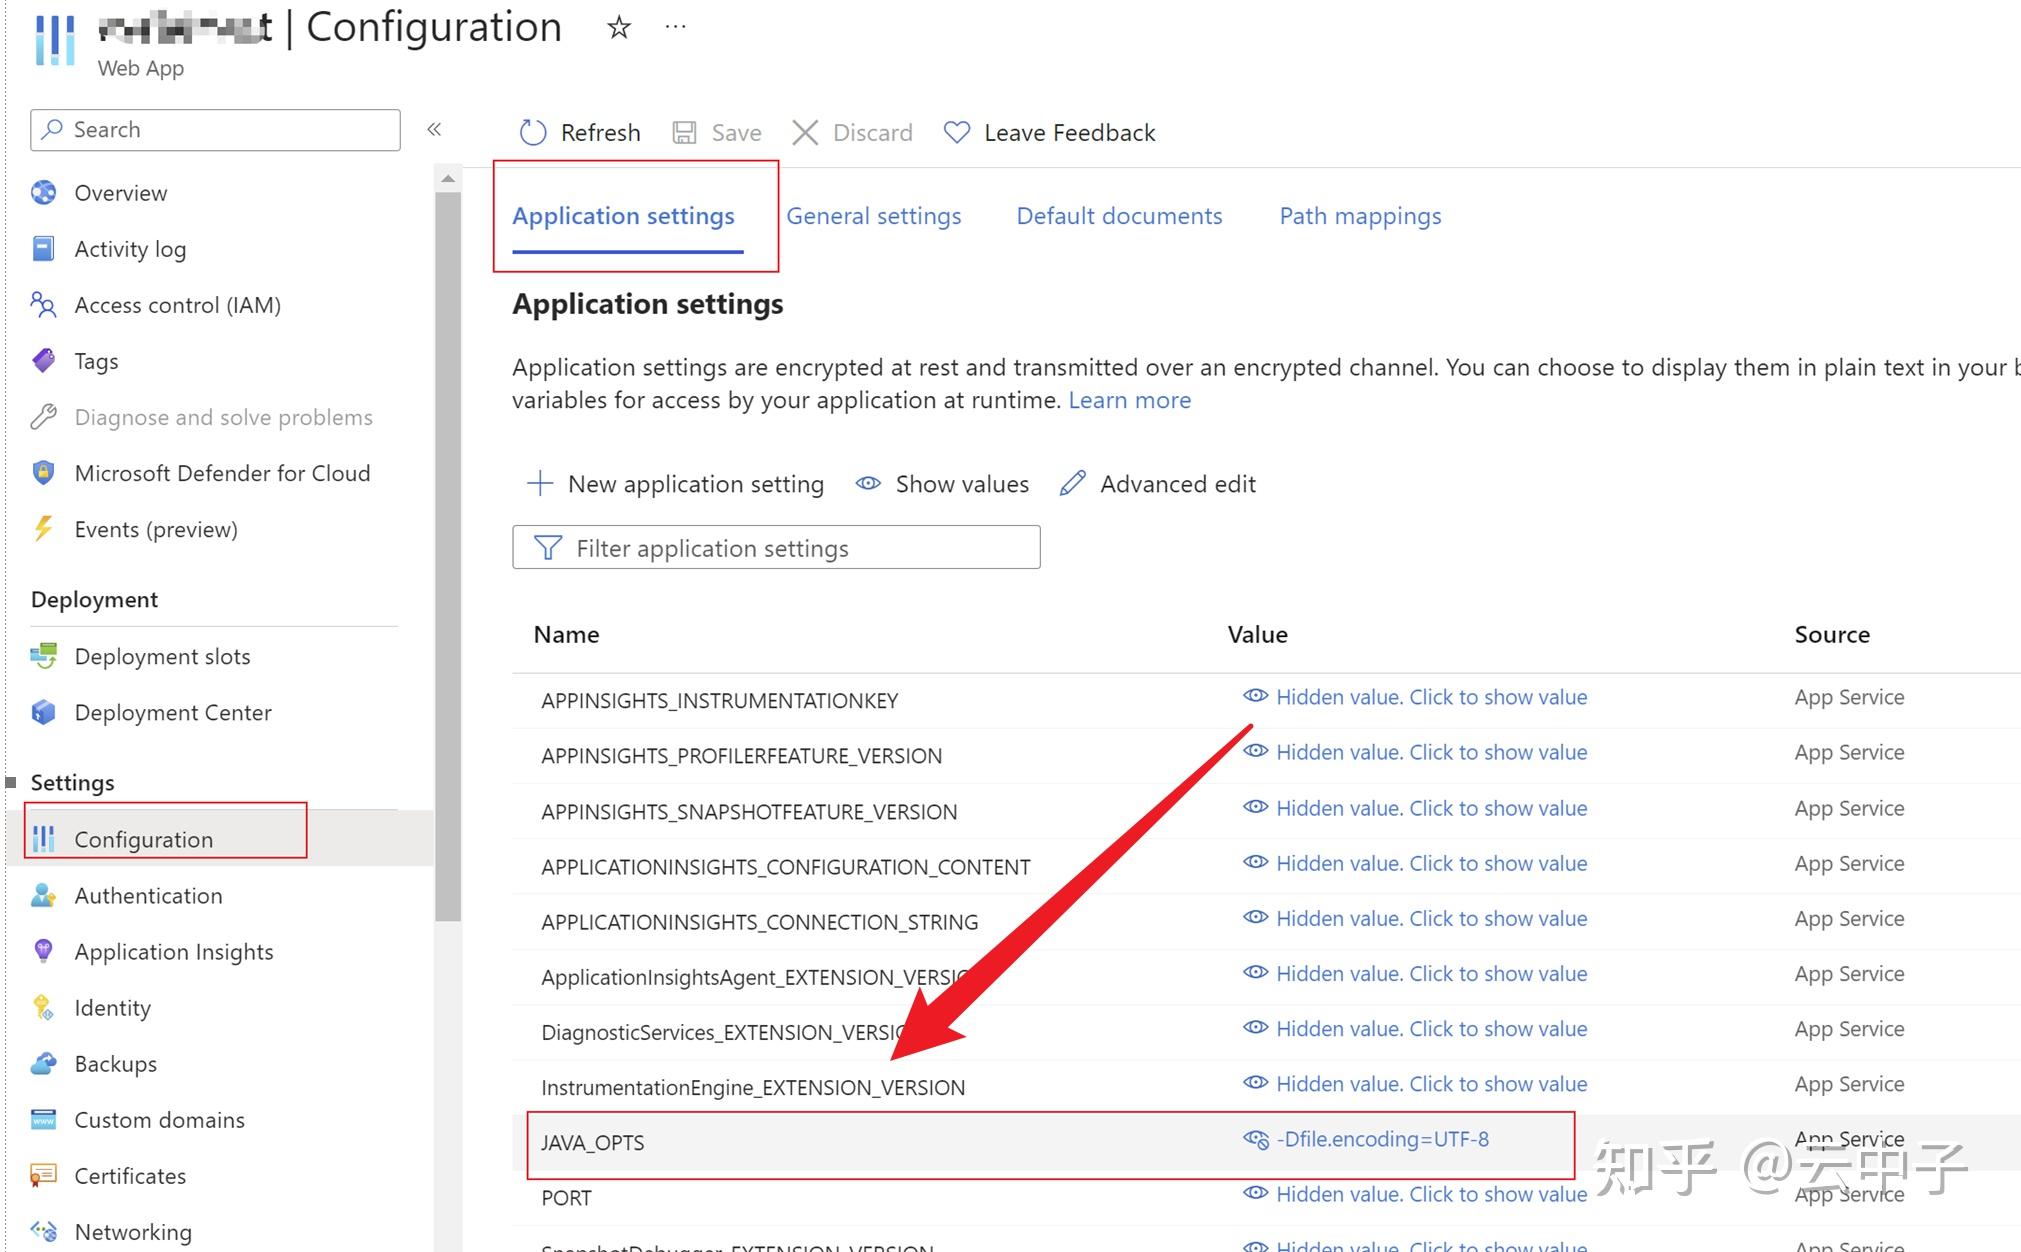Select the Identity sidebar icon
Image resolution: width=2021 pixels, height=1252 pixels.
pyautogui.click(x=44, y=1008)
